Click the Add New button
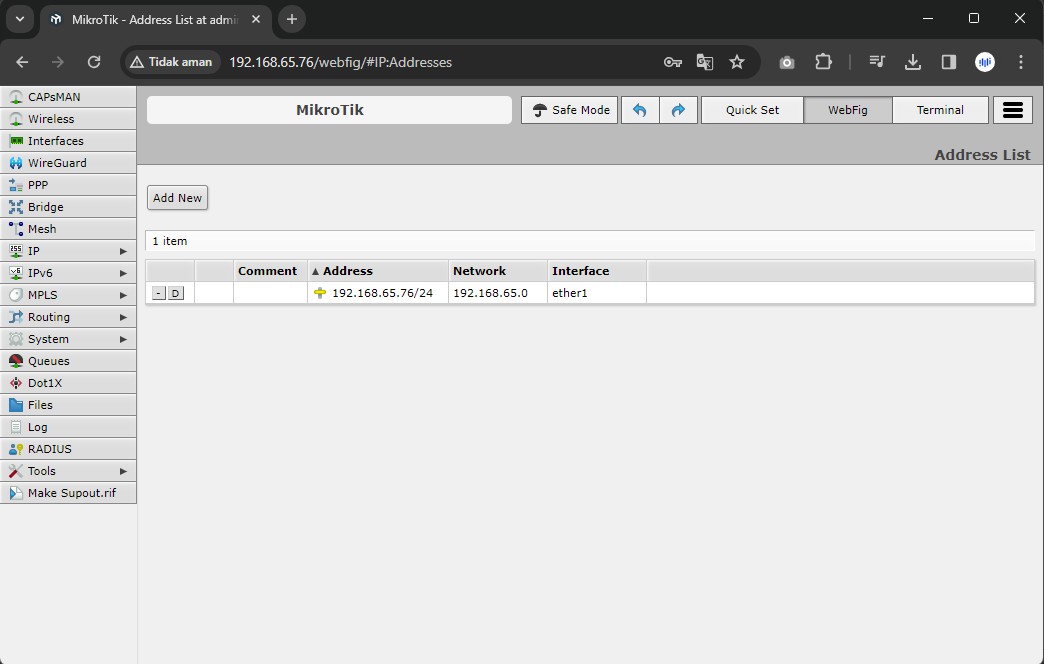This screenshot has height=664, width=1044. [177, 198]
